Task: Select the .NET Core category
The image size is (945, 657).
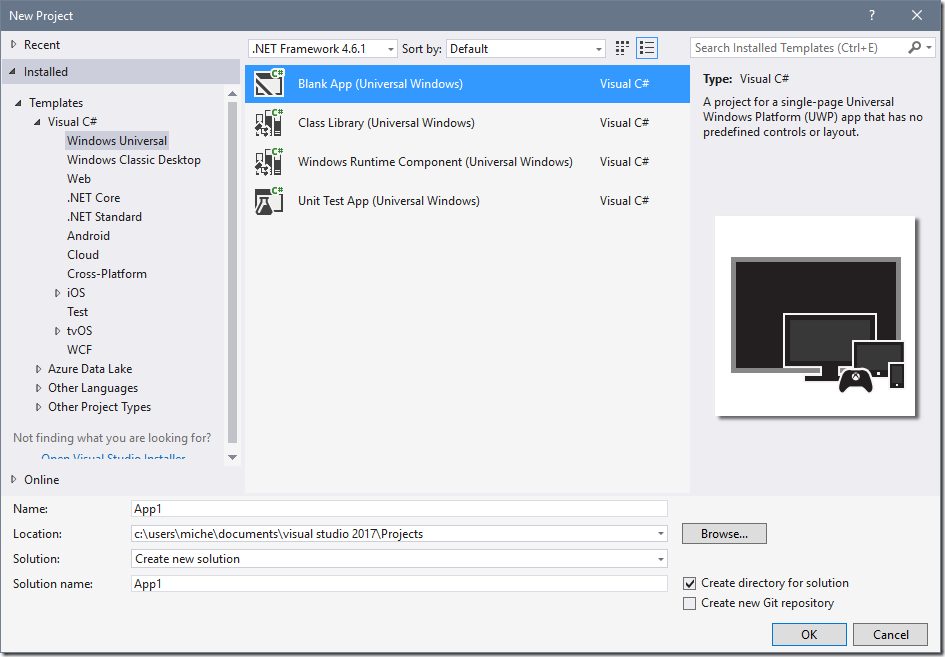Action: tap(93, 198)
